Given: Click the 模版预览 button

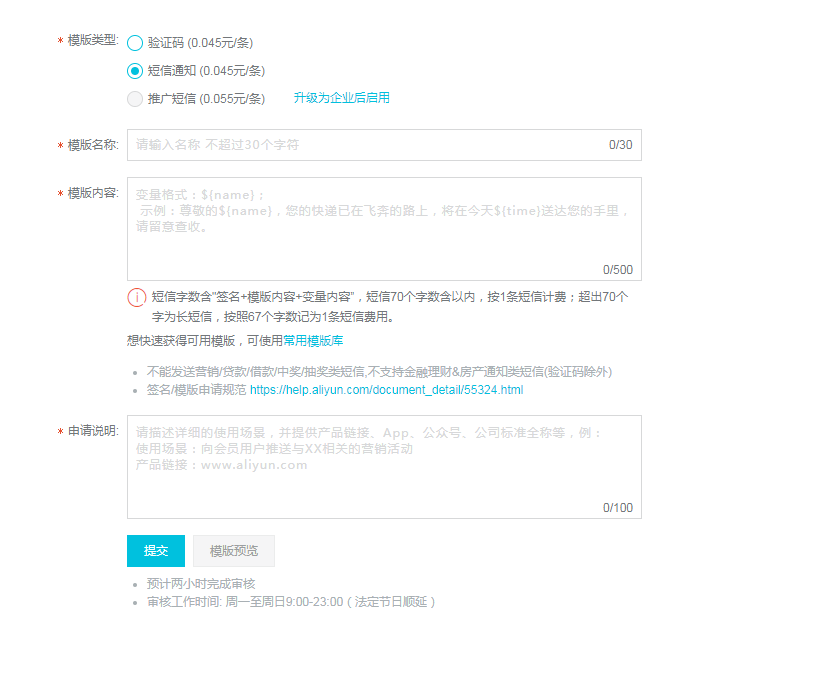Looking at the screenshot, I should pos(234,551).
